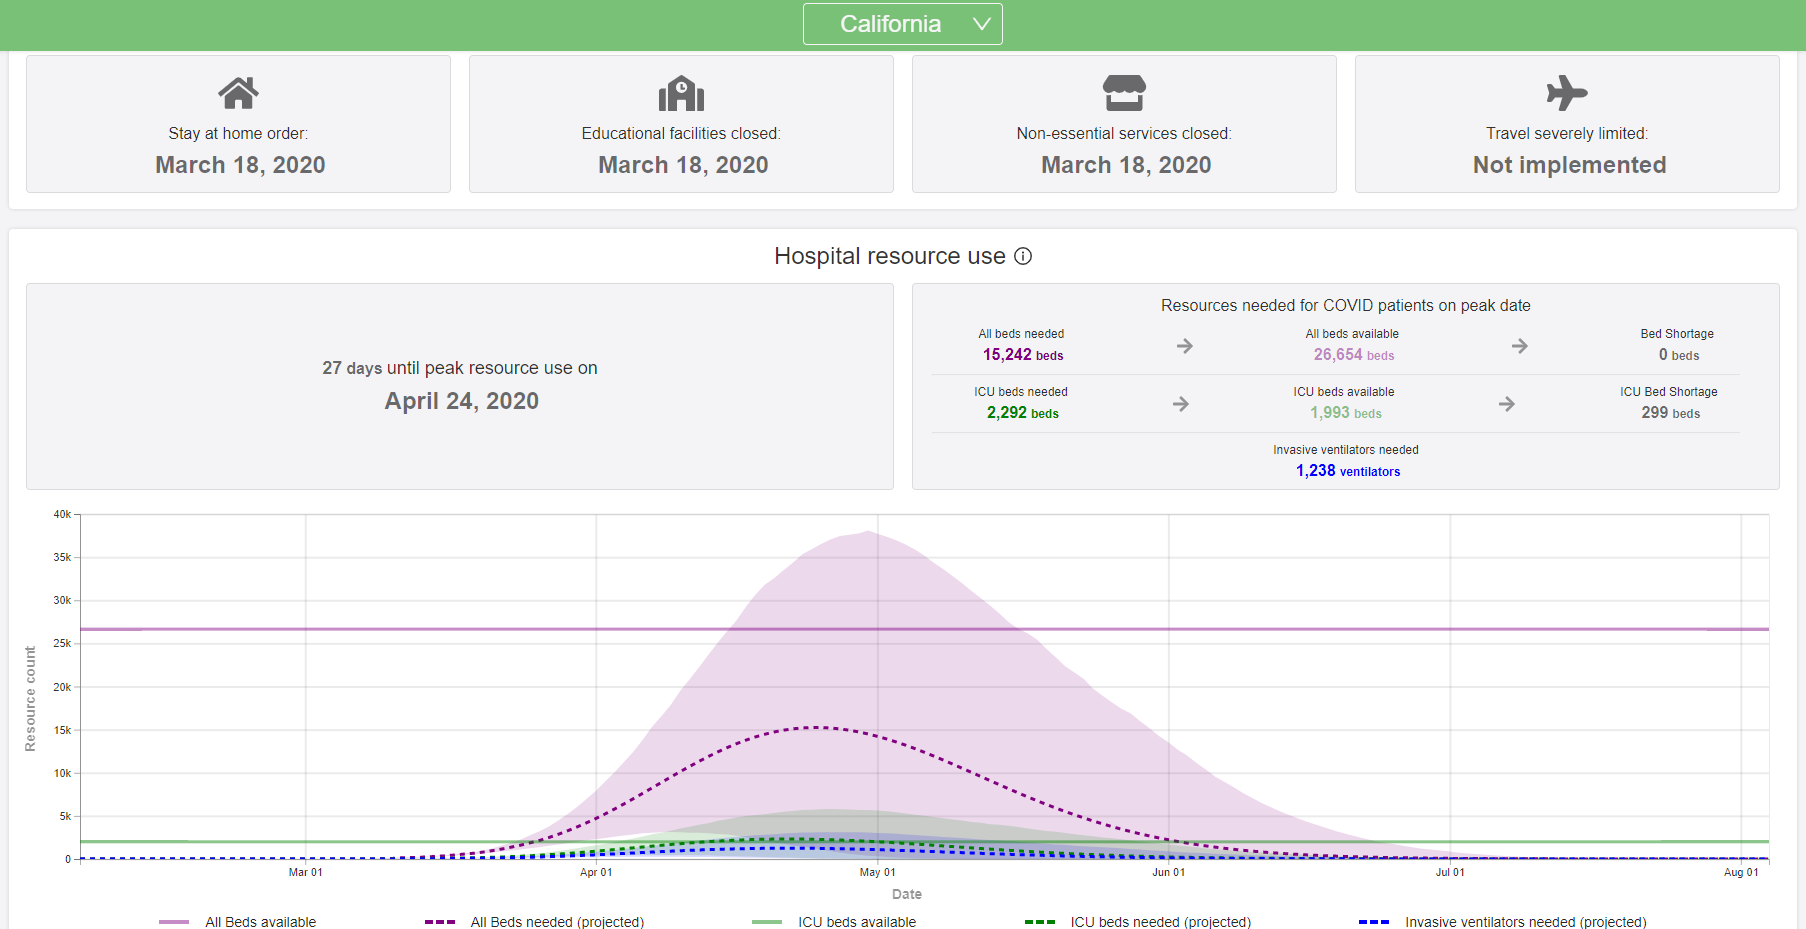
Task: Click the storefront icon for non-essential services
Action: (x=1124, y=93)
